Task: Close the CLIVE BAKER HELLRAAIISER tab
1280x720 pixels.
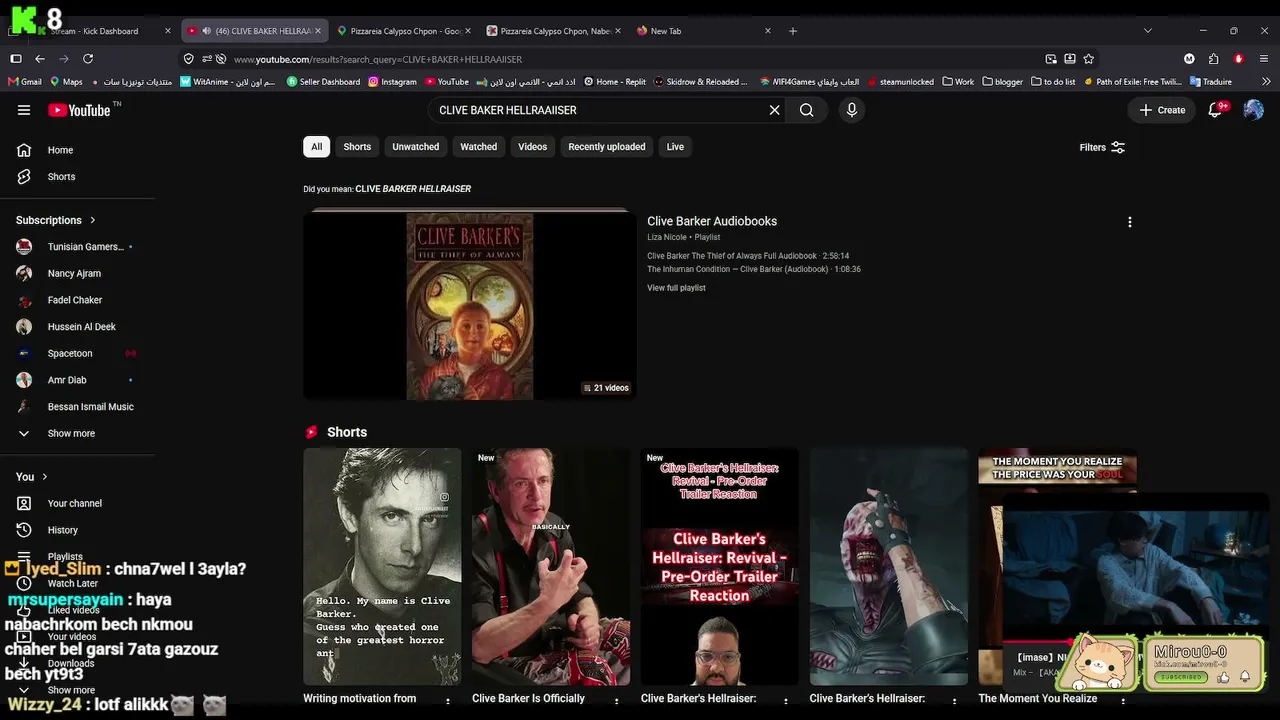Action: pyautogui.click(x=318, y=31)
